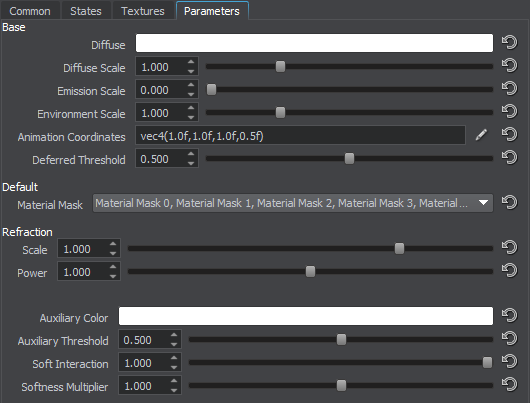
Task: Go to the Common tab
Action: [30, 11]
